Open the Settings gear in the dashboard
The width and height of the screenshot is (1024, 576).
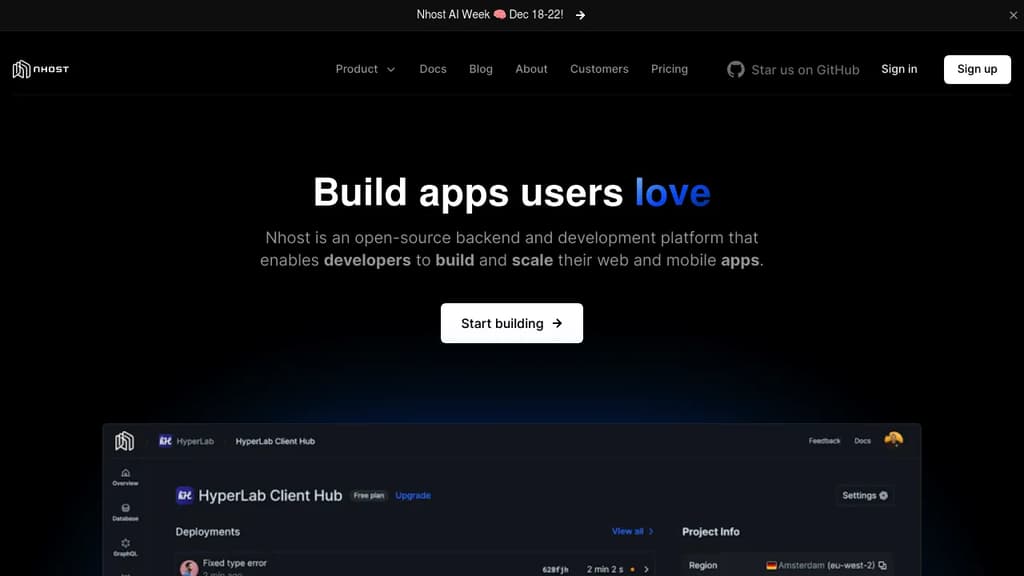click(x=865, y=495)
